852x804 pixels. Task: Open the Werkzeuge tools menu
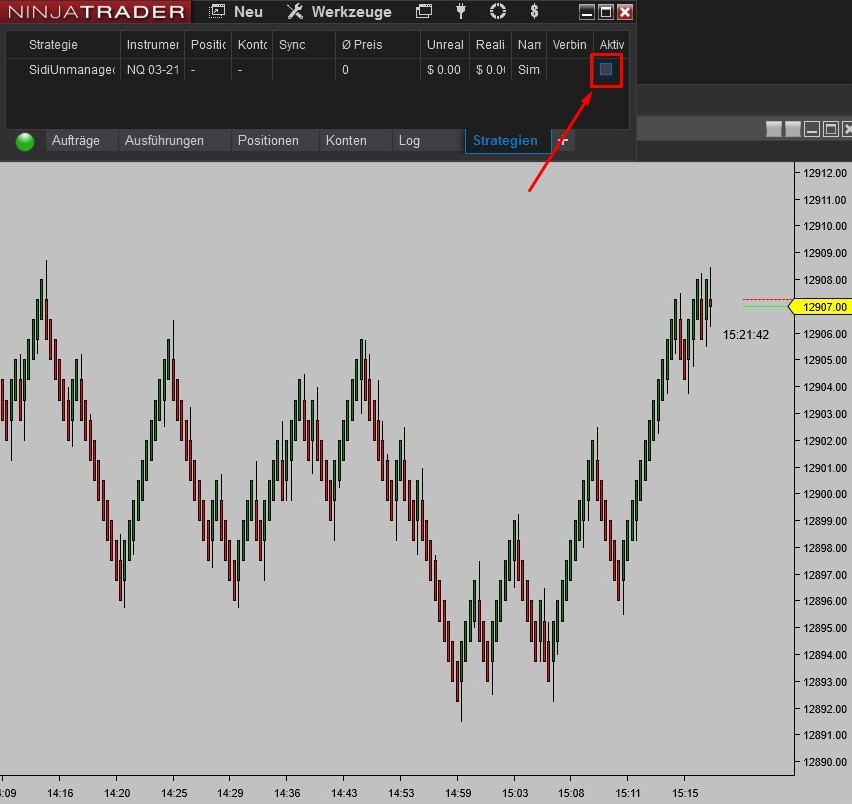[x=339, y=12]
